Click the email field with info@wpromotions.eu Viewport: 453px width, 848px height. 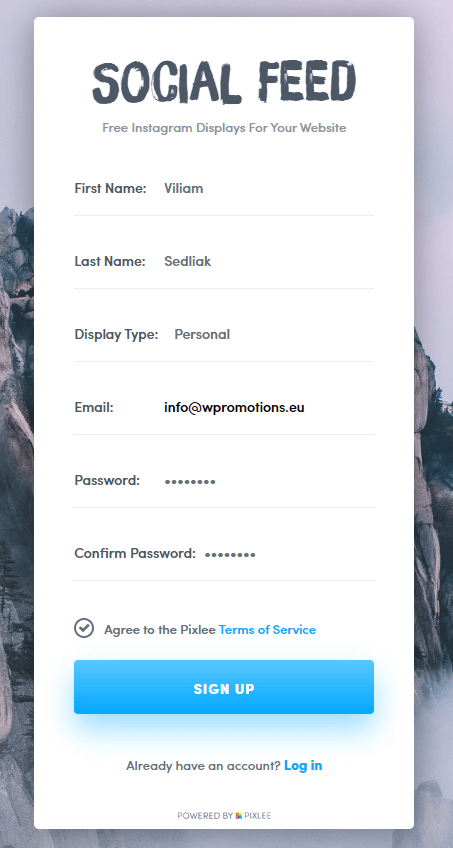(x=269, y=407)
